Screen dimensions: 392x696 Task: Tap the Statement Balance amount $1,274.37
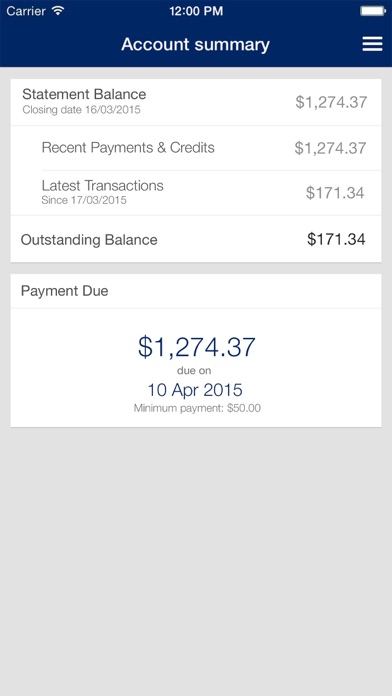331,102
